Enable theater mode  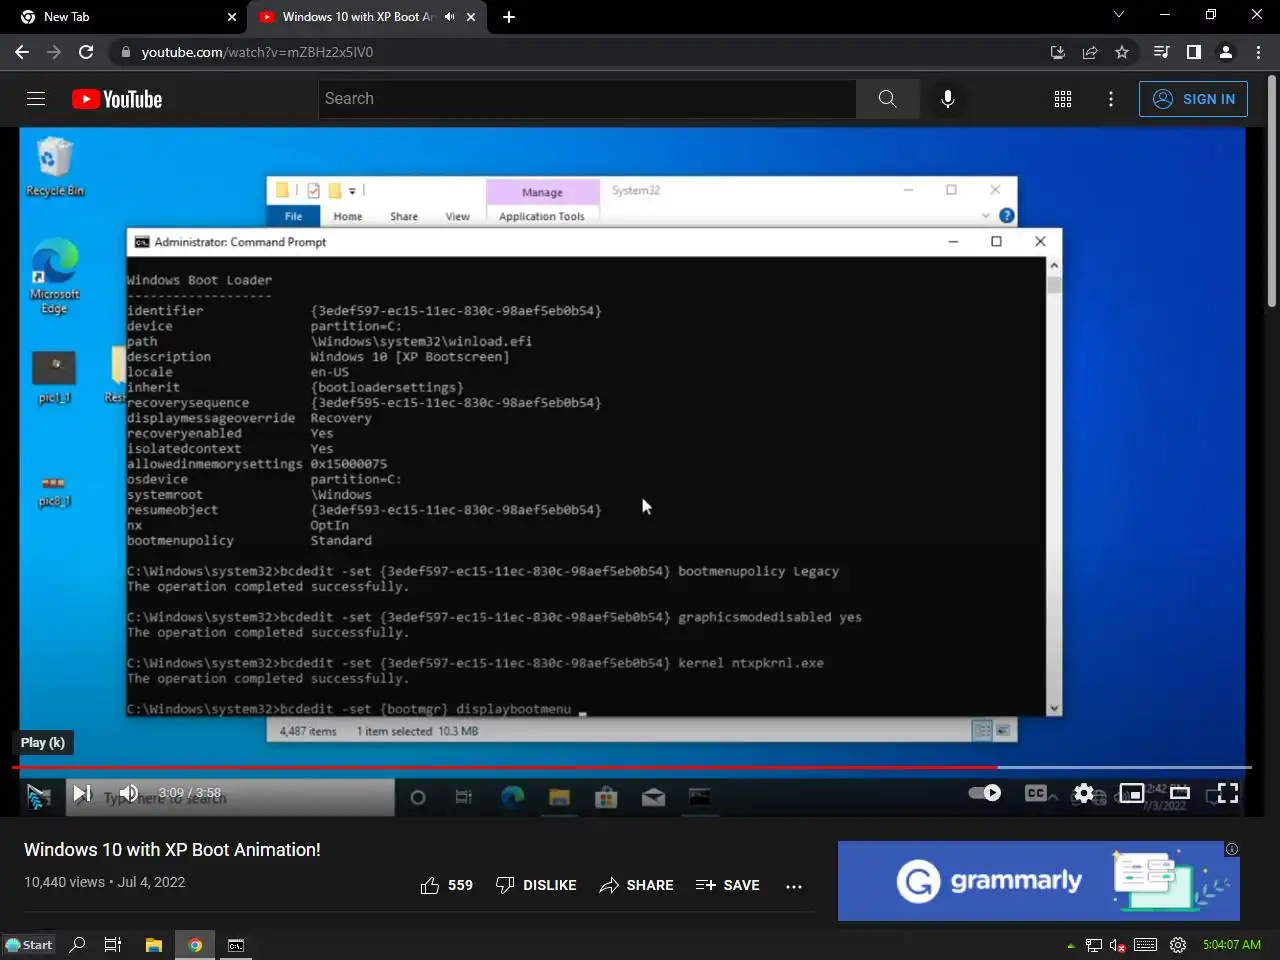pos(1180,793)
